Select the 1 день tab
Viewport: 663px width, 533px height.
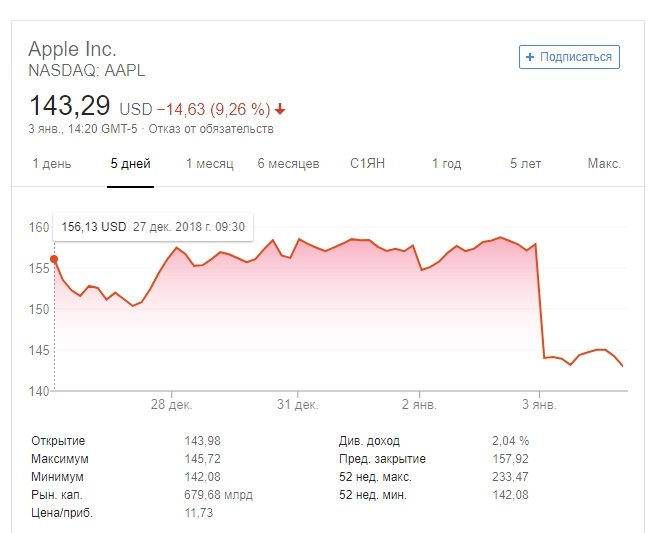point(52,164)
